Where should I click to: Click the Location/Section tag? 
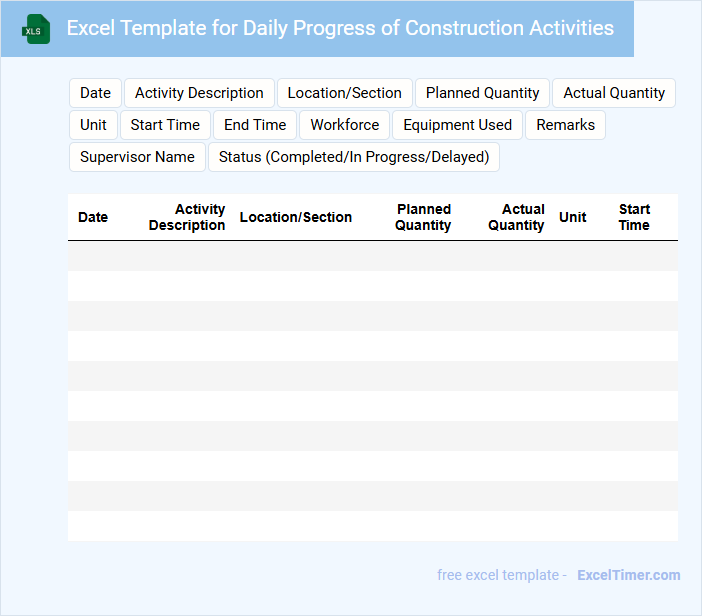tap(344, 93)
